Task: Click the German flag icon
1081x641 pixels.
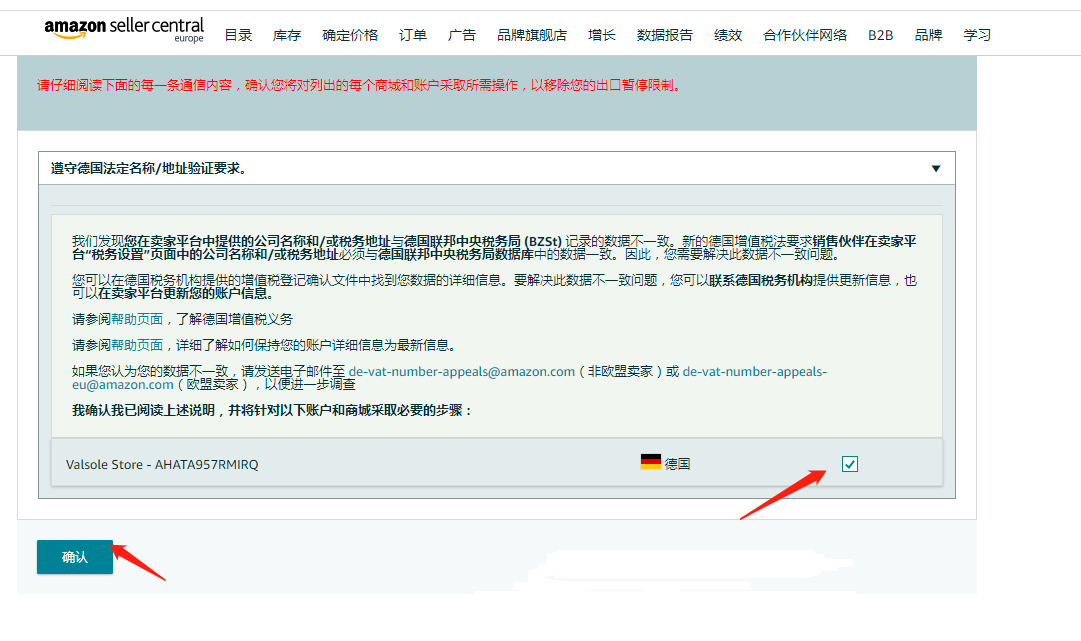Action: pos(651,462)
